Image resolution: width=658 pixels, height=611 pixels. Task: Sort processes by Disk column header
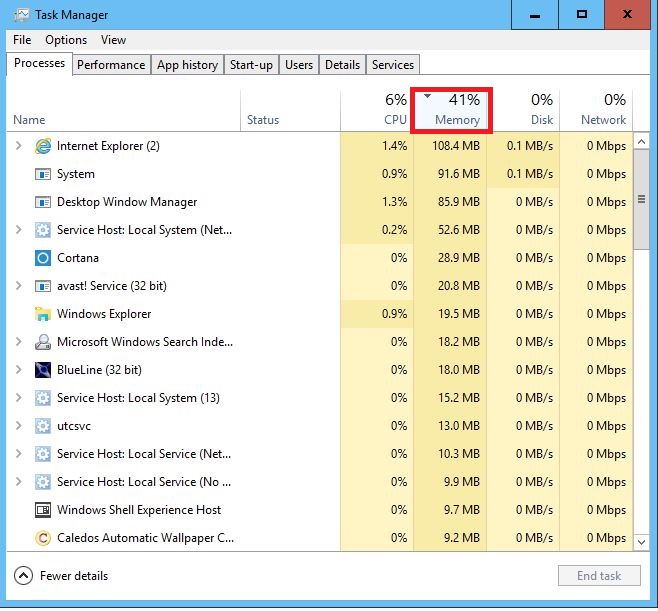(523, 110)
